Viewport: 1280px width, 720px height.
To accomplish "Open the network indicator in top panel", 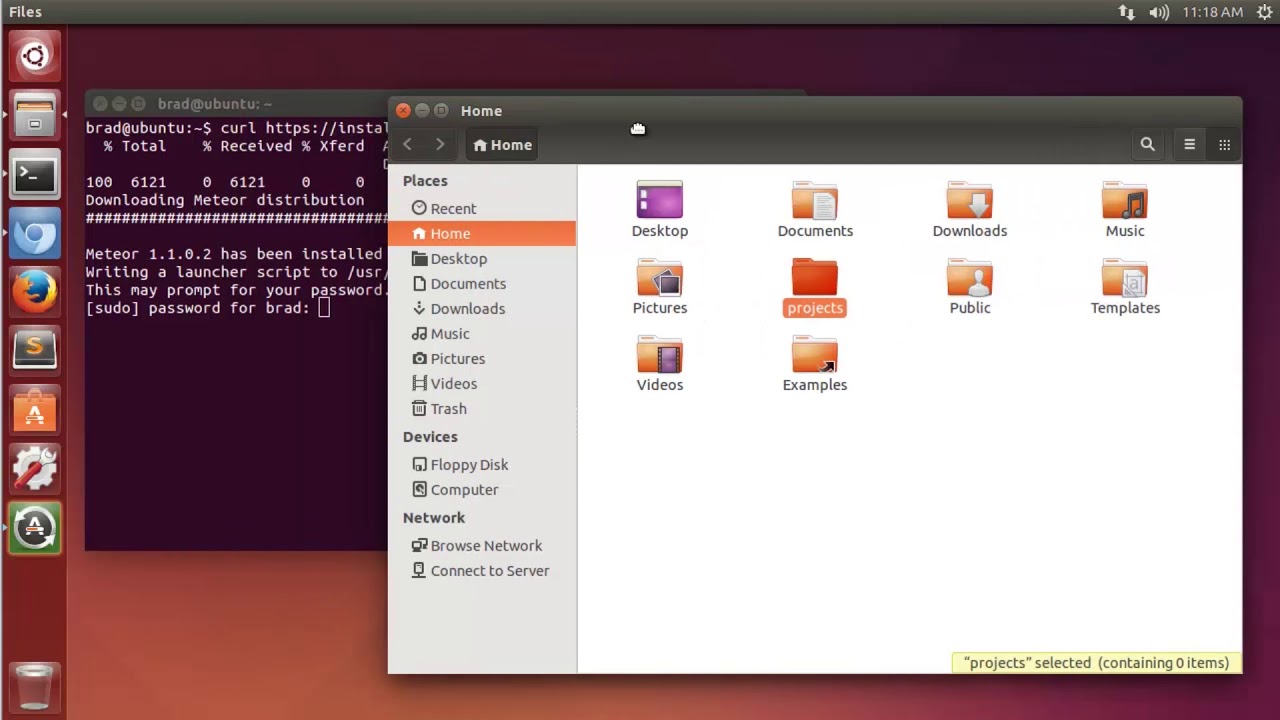I will click(x=1127, y=12).
